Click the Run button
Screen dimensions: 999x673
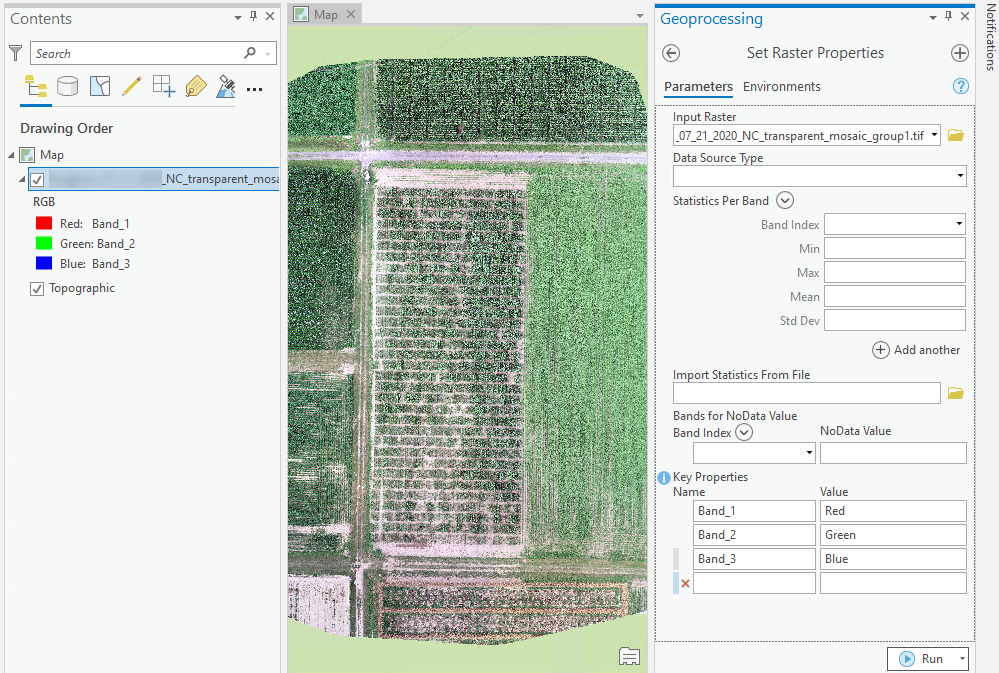923,658
